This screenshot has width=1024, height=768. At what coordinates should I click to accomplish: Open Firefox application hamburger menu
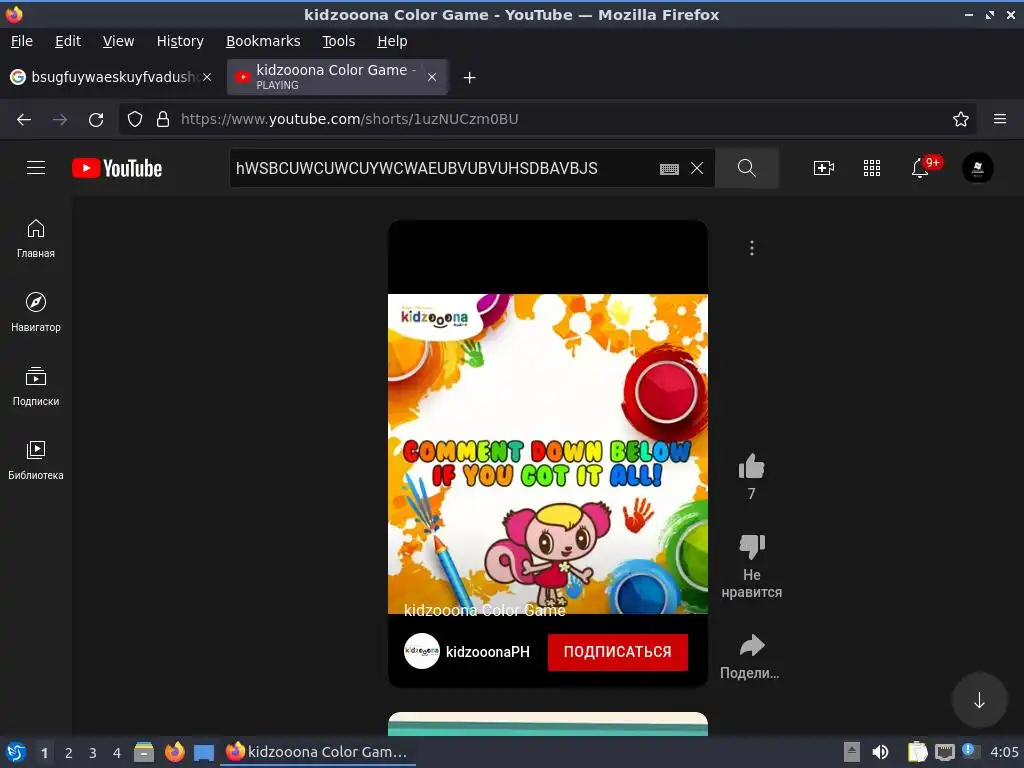(1000, 119)
